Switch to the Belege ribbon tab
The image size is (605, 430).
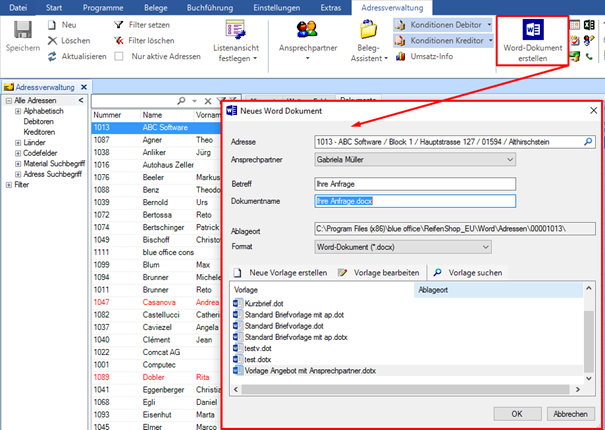coord(155,8)
